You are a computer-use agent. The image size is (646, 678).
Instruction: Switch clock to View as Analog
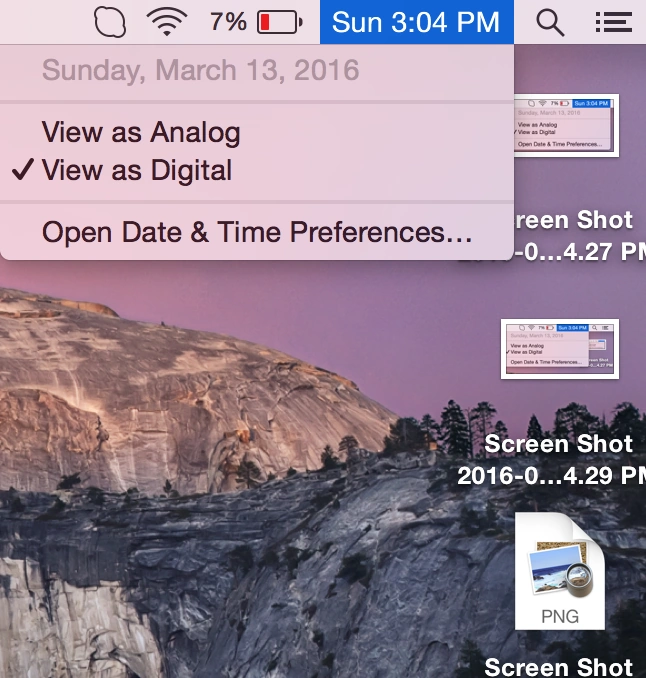coord(141,132)
